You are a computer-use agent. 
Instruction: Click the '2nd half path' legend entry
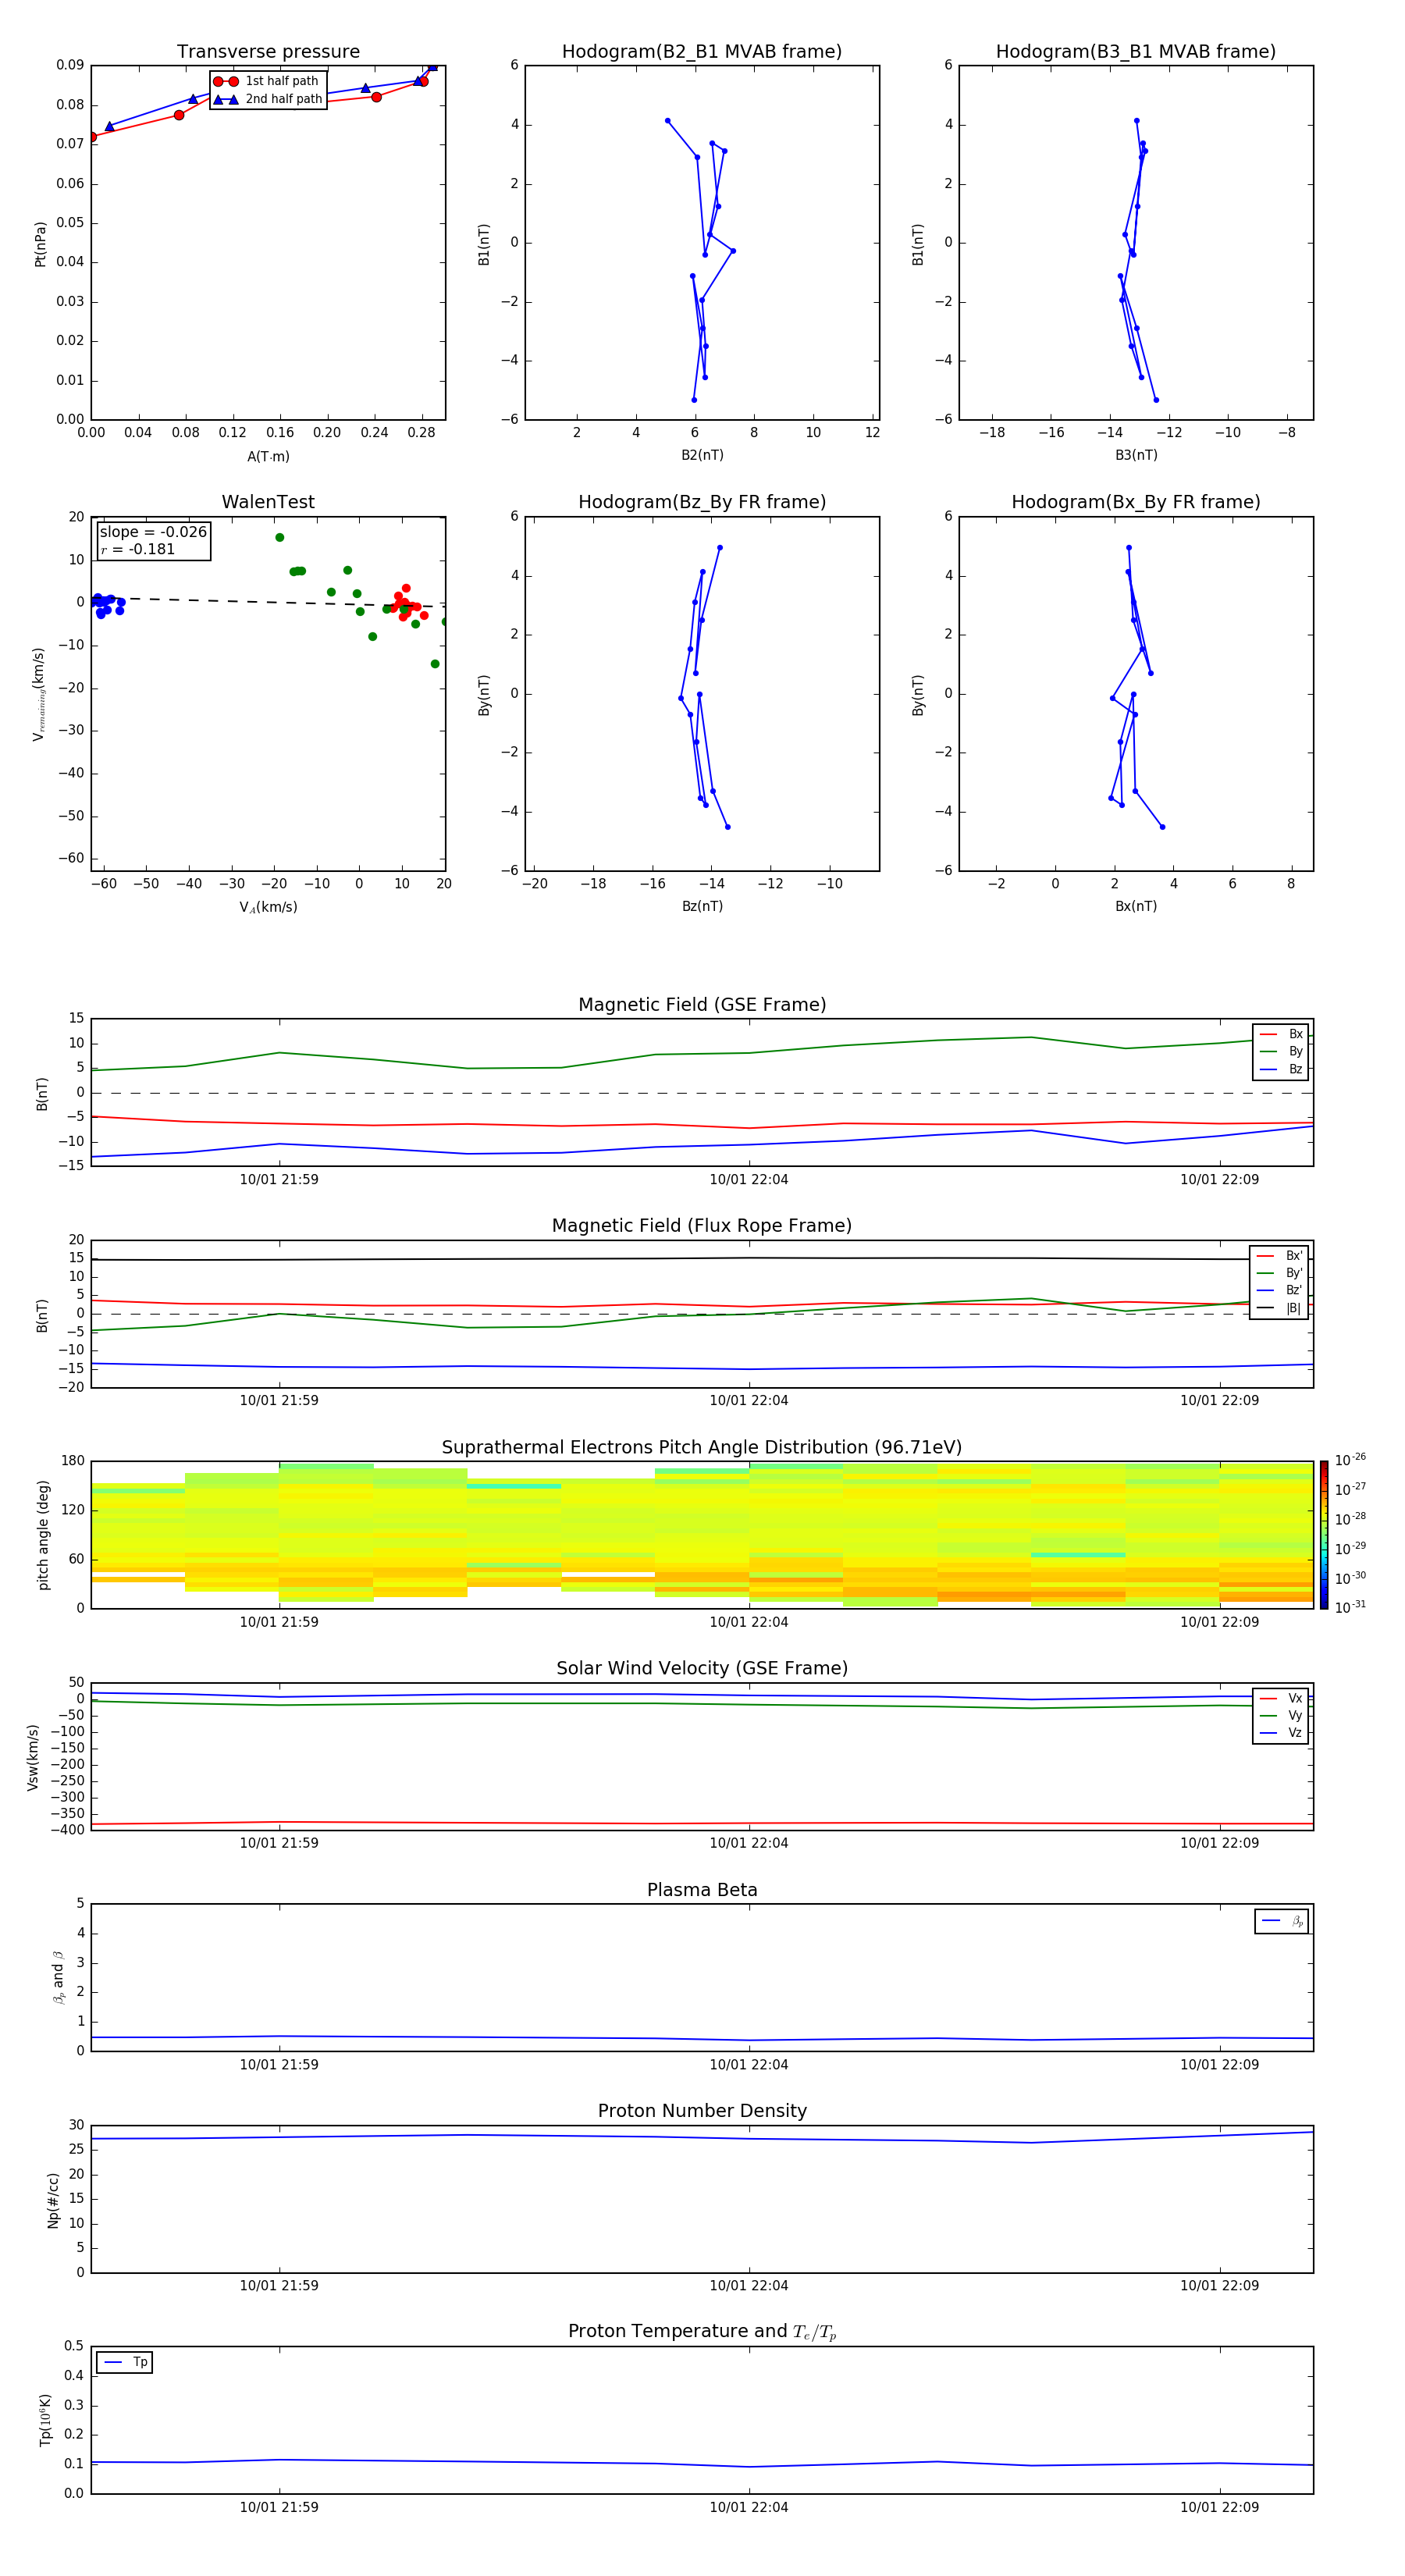point(267,99)
